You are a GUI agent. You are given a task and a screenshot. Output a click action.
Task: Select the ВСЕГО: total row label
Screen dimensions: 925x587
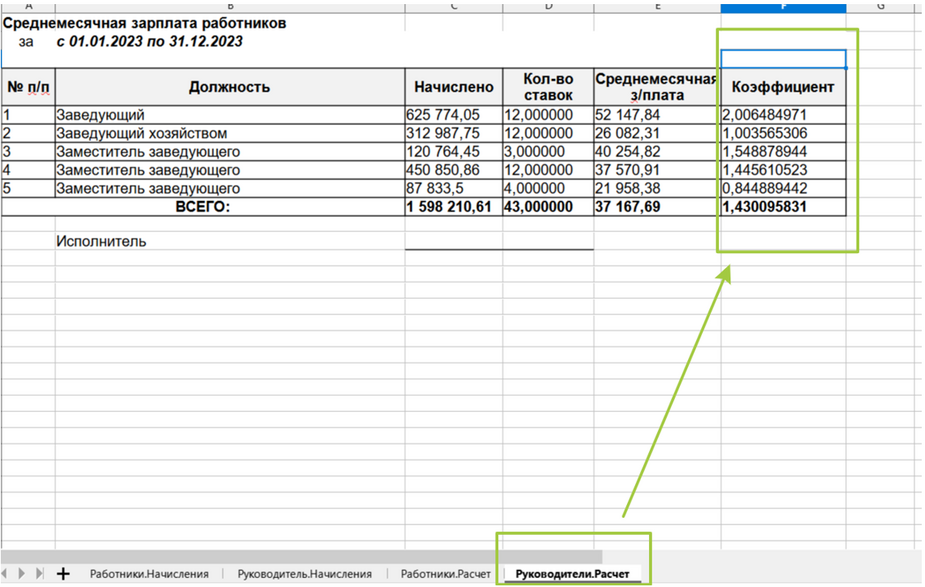pos(203,207)
